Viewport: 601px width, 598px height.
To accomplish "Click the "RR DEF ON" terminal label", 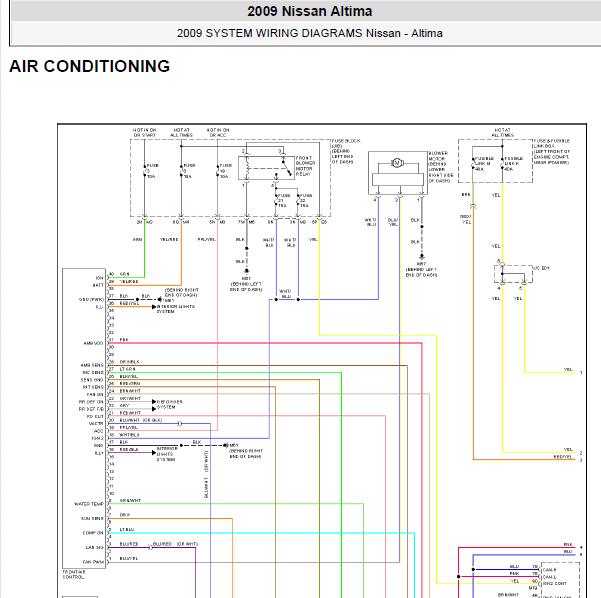I will click(91, 402).
